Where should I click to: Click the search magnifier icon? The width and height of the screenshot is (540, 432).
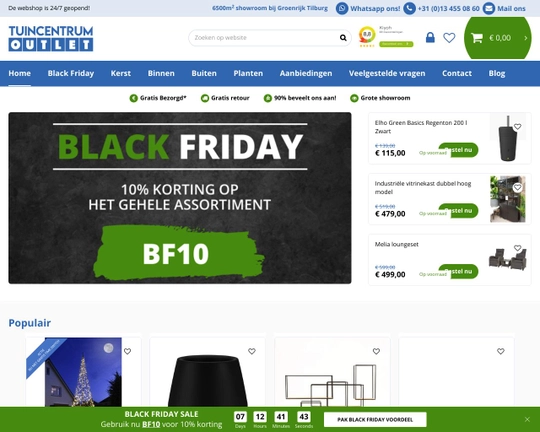[x=343, y=38]
